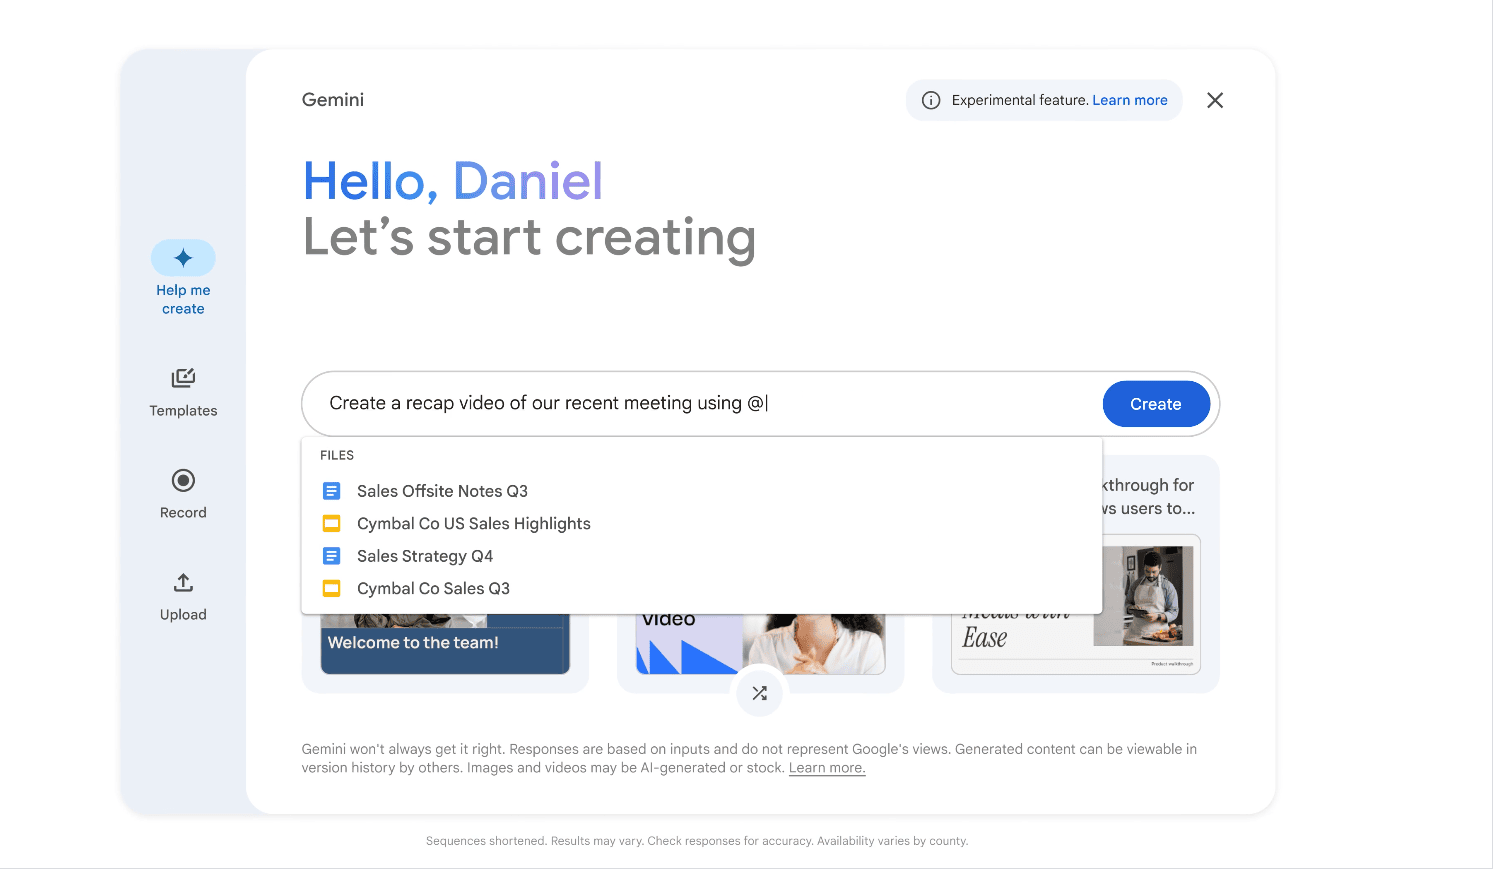Select the Help me create sparkle icon
Screen dimensions: 1496x892
pos(183,258)
